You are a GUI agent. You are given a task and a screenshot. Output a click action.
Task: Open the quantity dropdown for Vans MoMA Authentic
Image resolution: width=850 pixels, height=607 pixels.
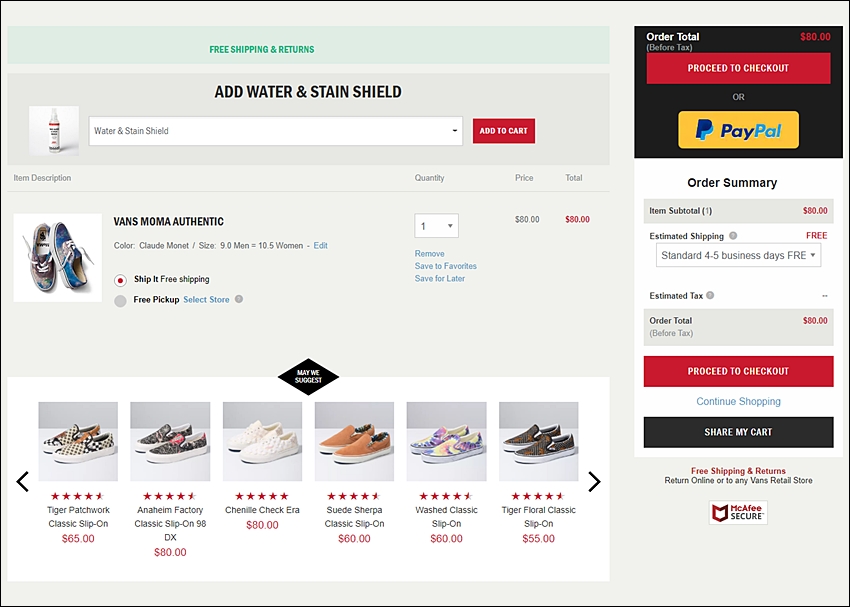pyautogui.click(x=436, y=226)
